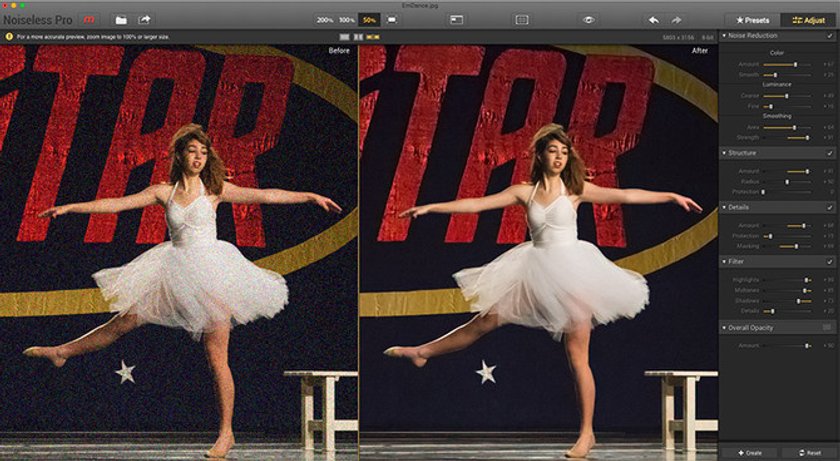
Task: Click the Before label
Action: point(339,51)
